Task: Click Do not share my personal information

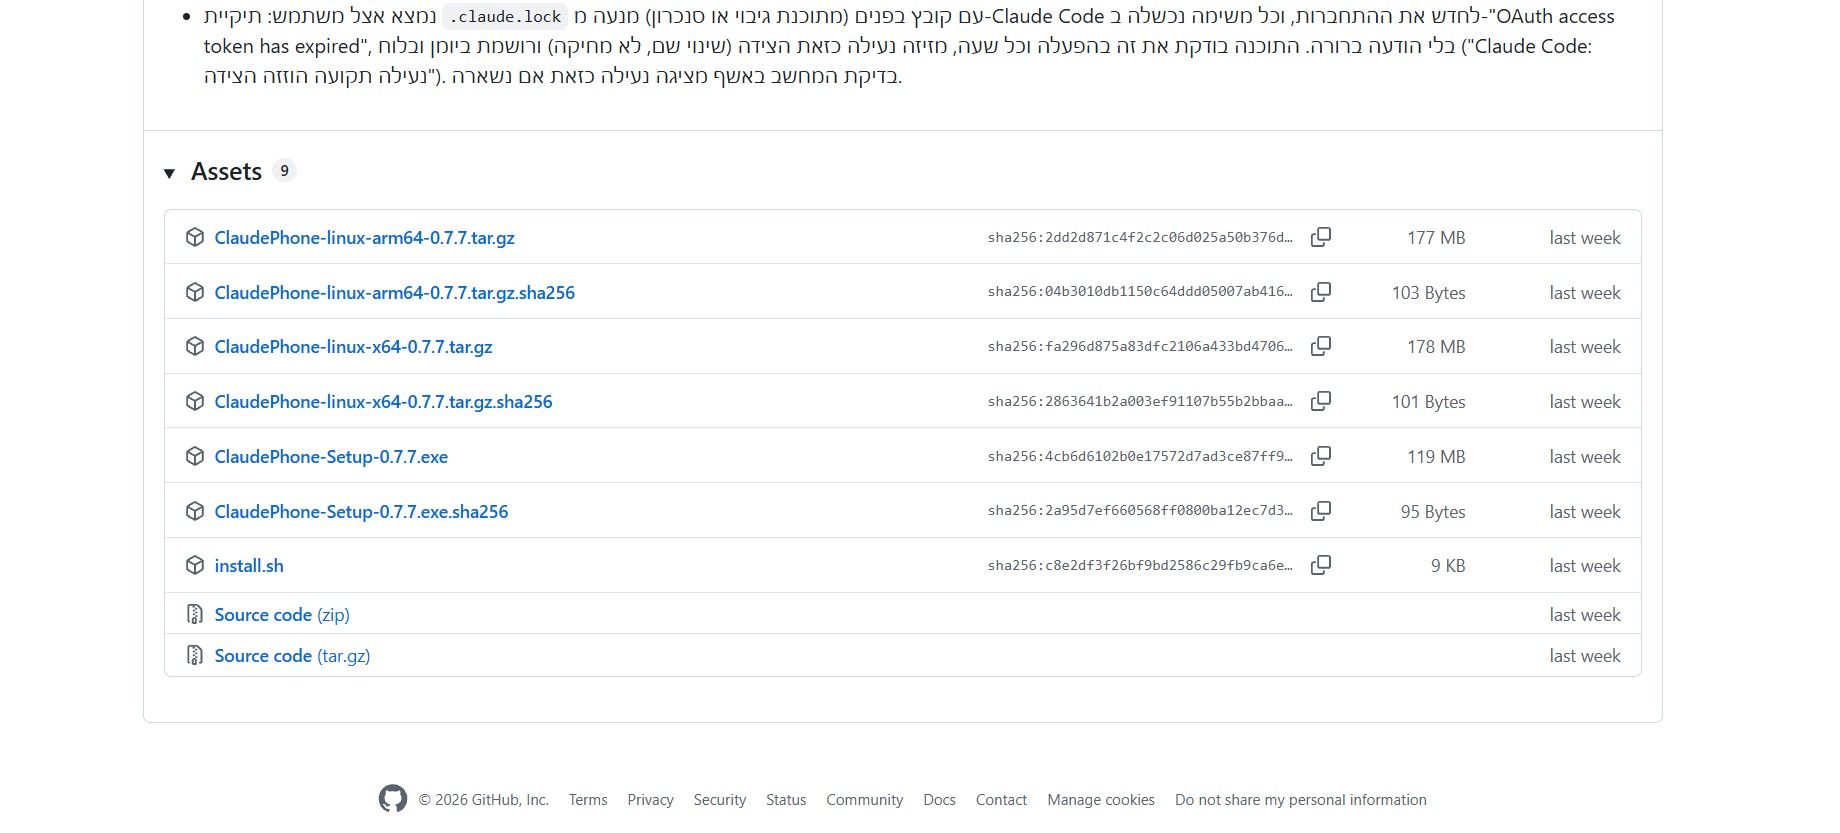Action: [1301, 800]
